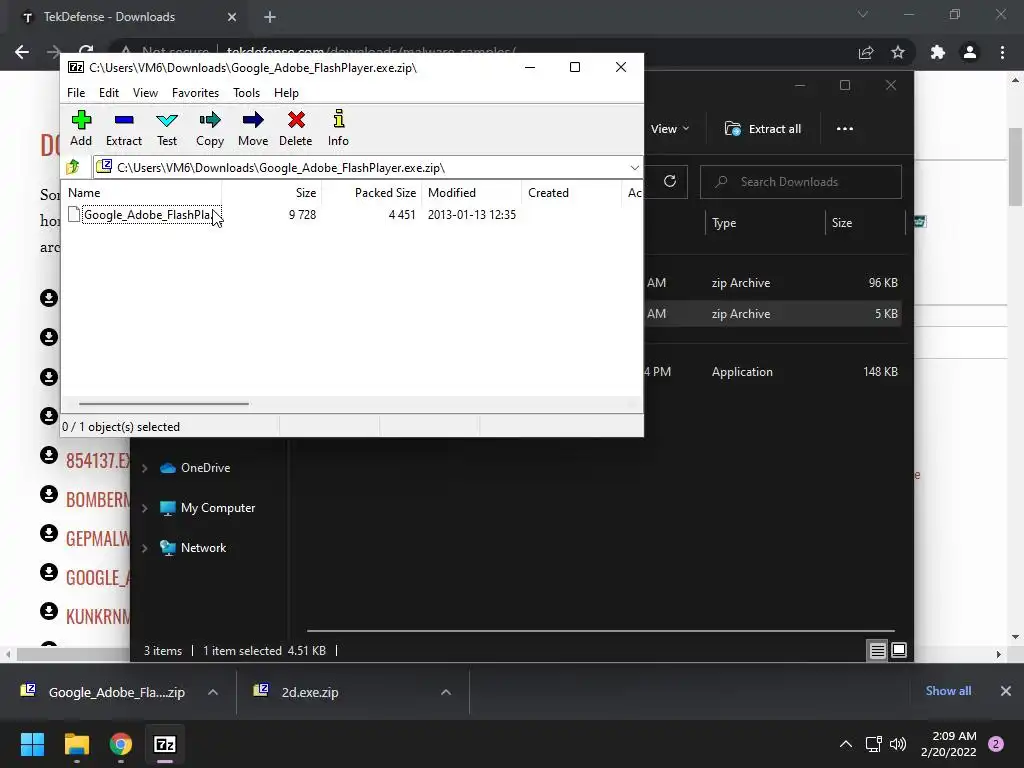Show hidden system tray icons
The height and width of the screenshot is (768, 1024).
coord(846,744)
